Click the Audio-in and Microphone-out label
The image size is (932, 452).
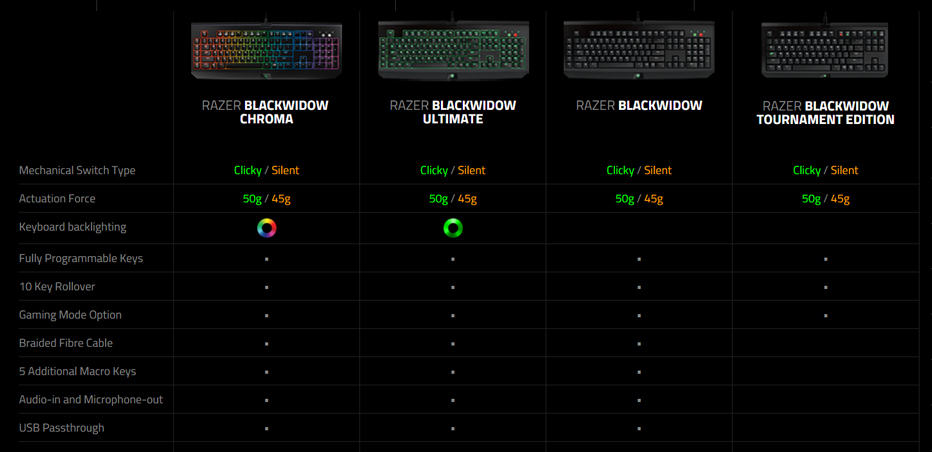(91, 400)
